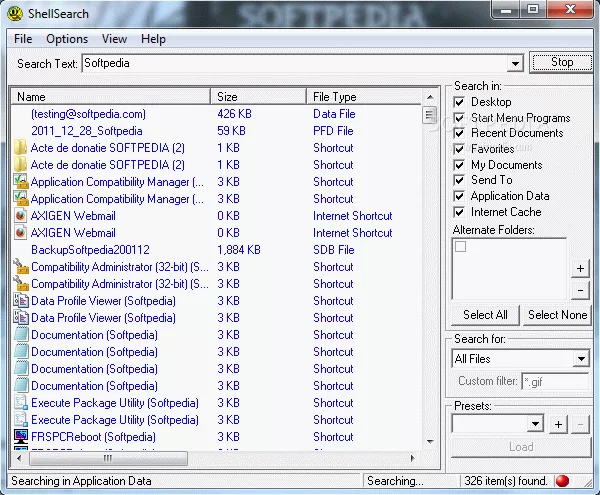Click the folder icon of second Acte de donatie row

[21, 165]
